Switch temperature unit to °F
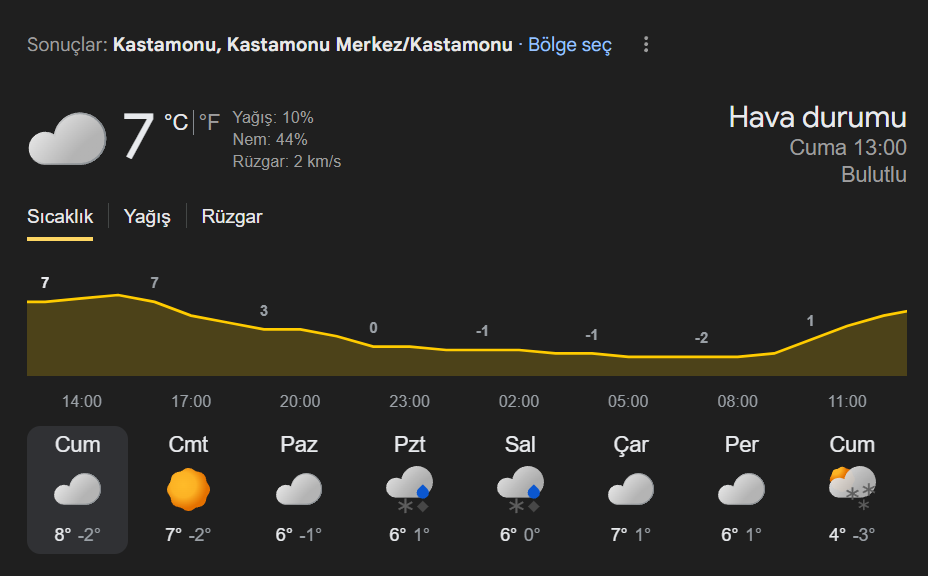The image size is (928, 576). [209, 123]
